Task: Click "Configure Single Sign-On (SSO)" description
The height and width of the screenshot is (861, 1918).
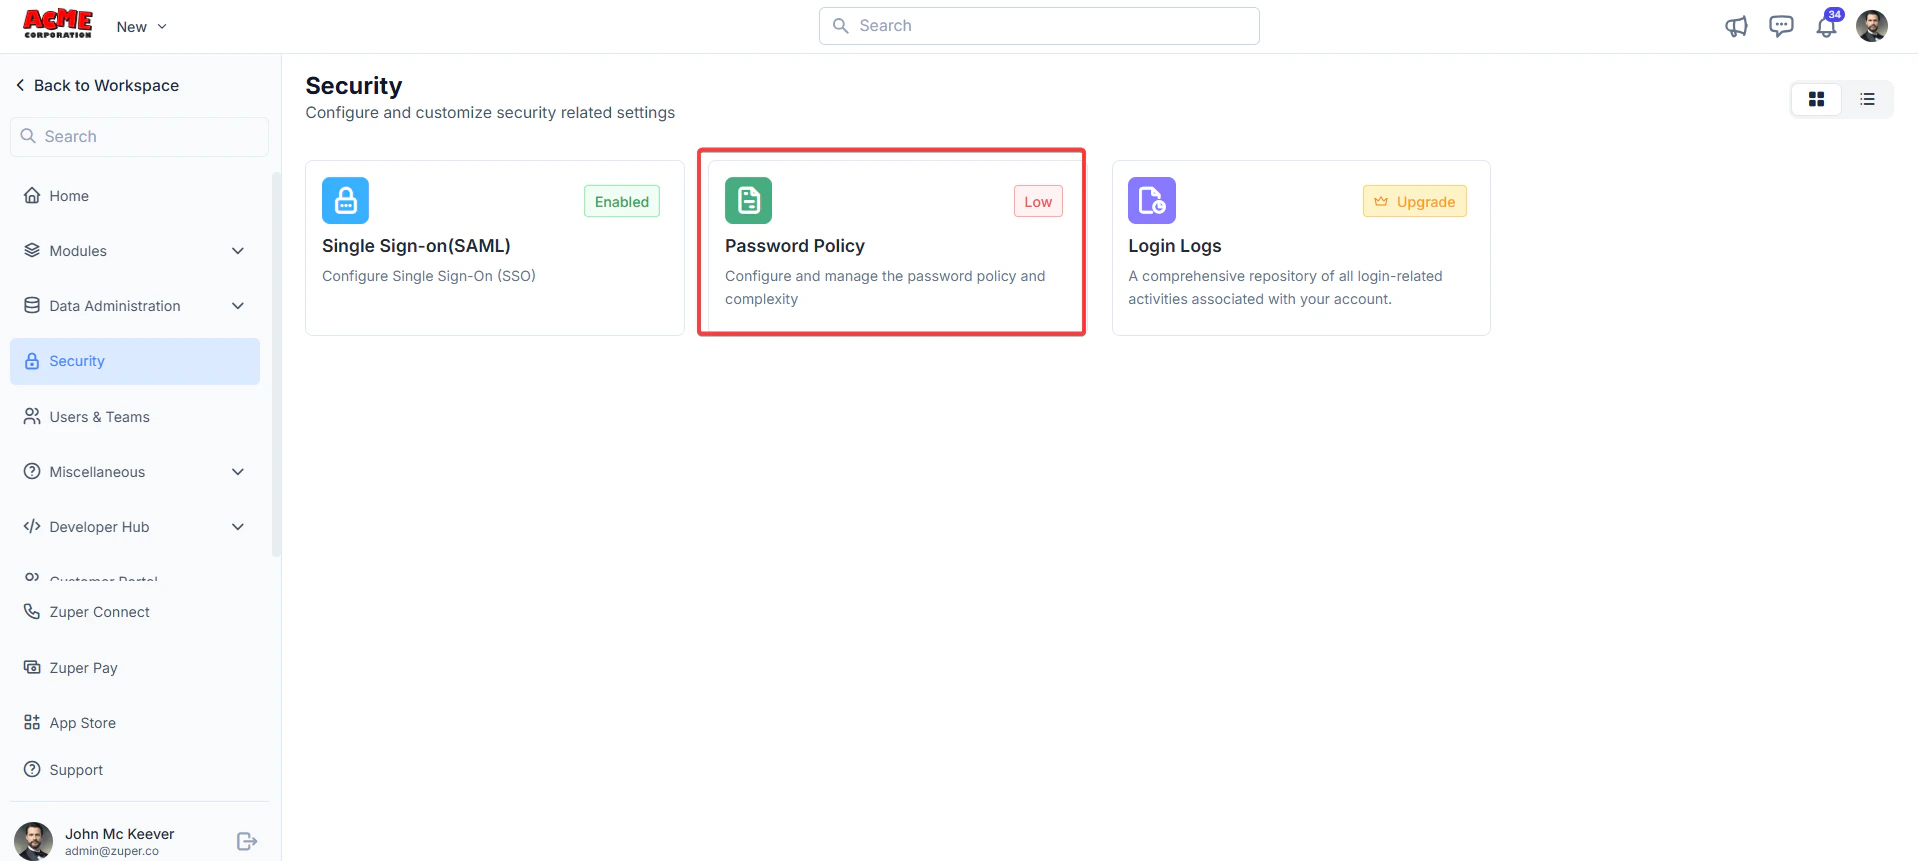Action: pyautogui.click(x=429, y=276)
